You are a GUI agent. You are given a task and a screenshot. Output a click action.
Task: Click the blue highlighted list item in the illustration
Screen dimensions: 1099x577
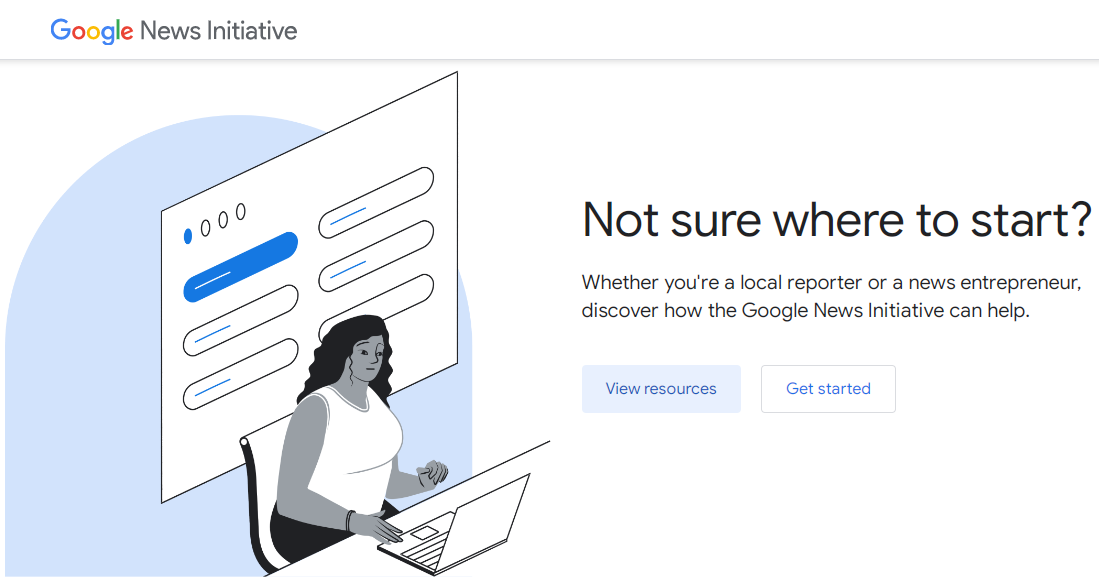click(x=240, y=265)
